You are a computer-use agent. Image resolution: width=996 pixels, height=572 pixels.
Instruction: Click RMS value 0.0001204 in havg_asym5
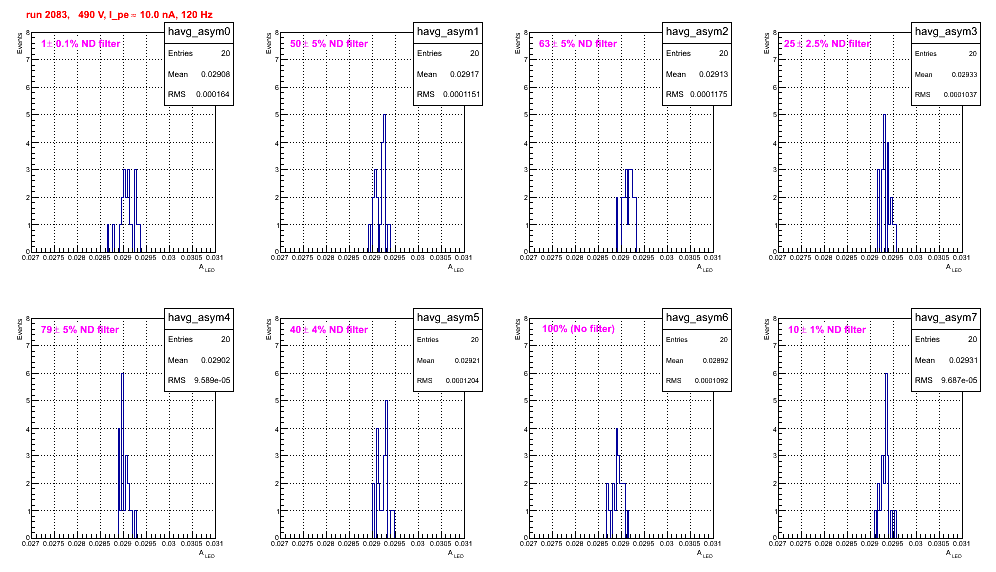[x=462, y=381]
